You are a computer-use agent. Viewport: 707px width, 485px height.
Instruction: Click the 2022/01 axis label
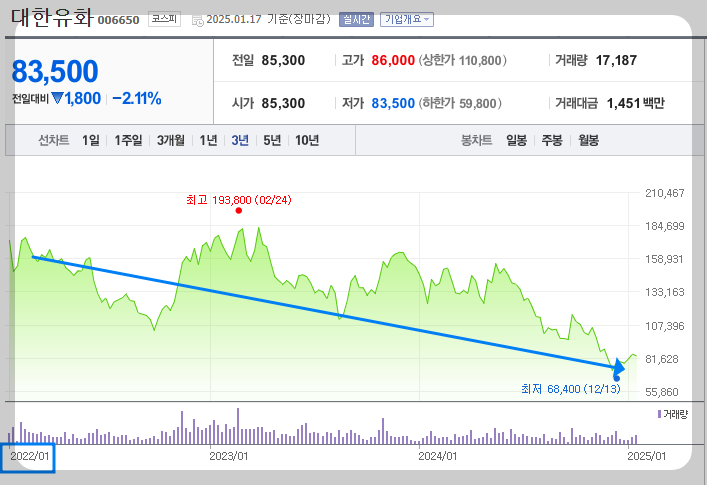coord(30,456)
